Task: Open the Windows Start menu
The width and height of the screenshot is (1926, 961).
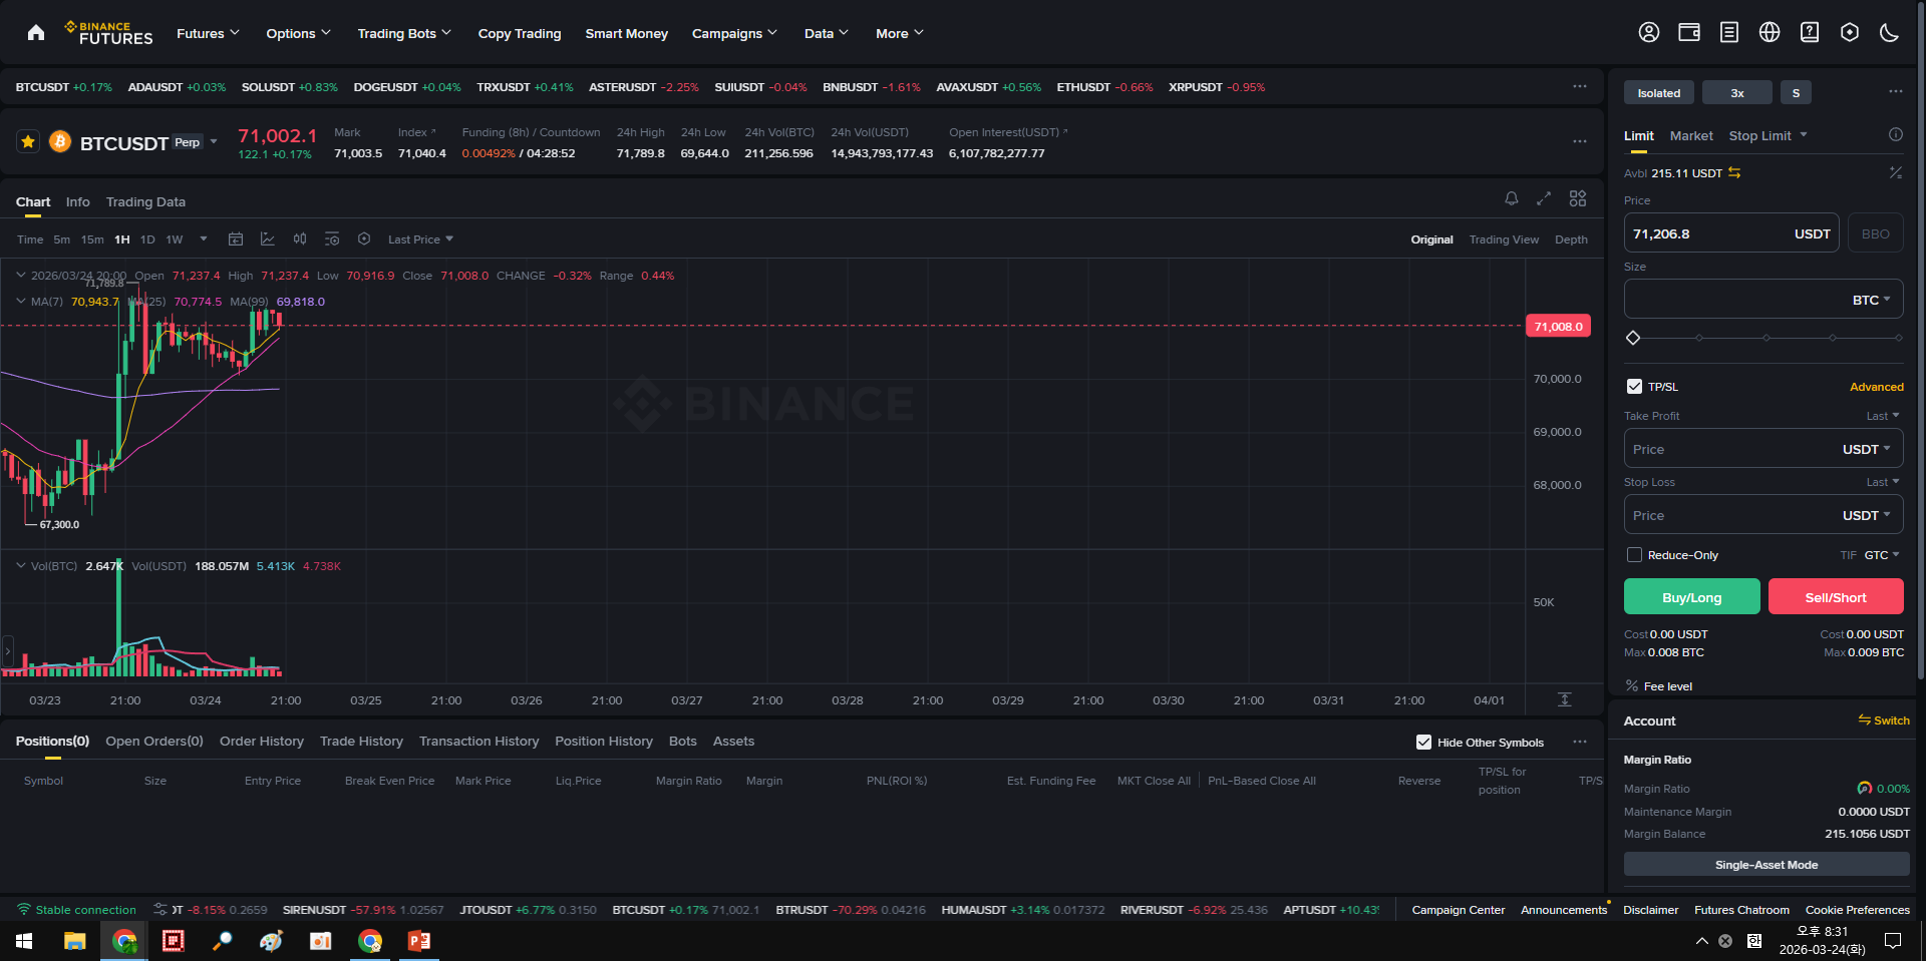Action: click(24, 940)
